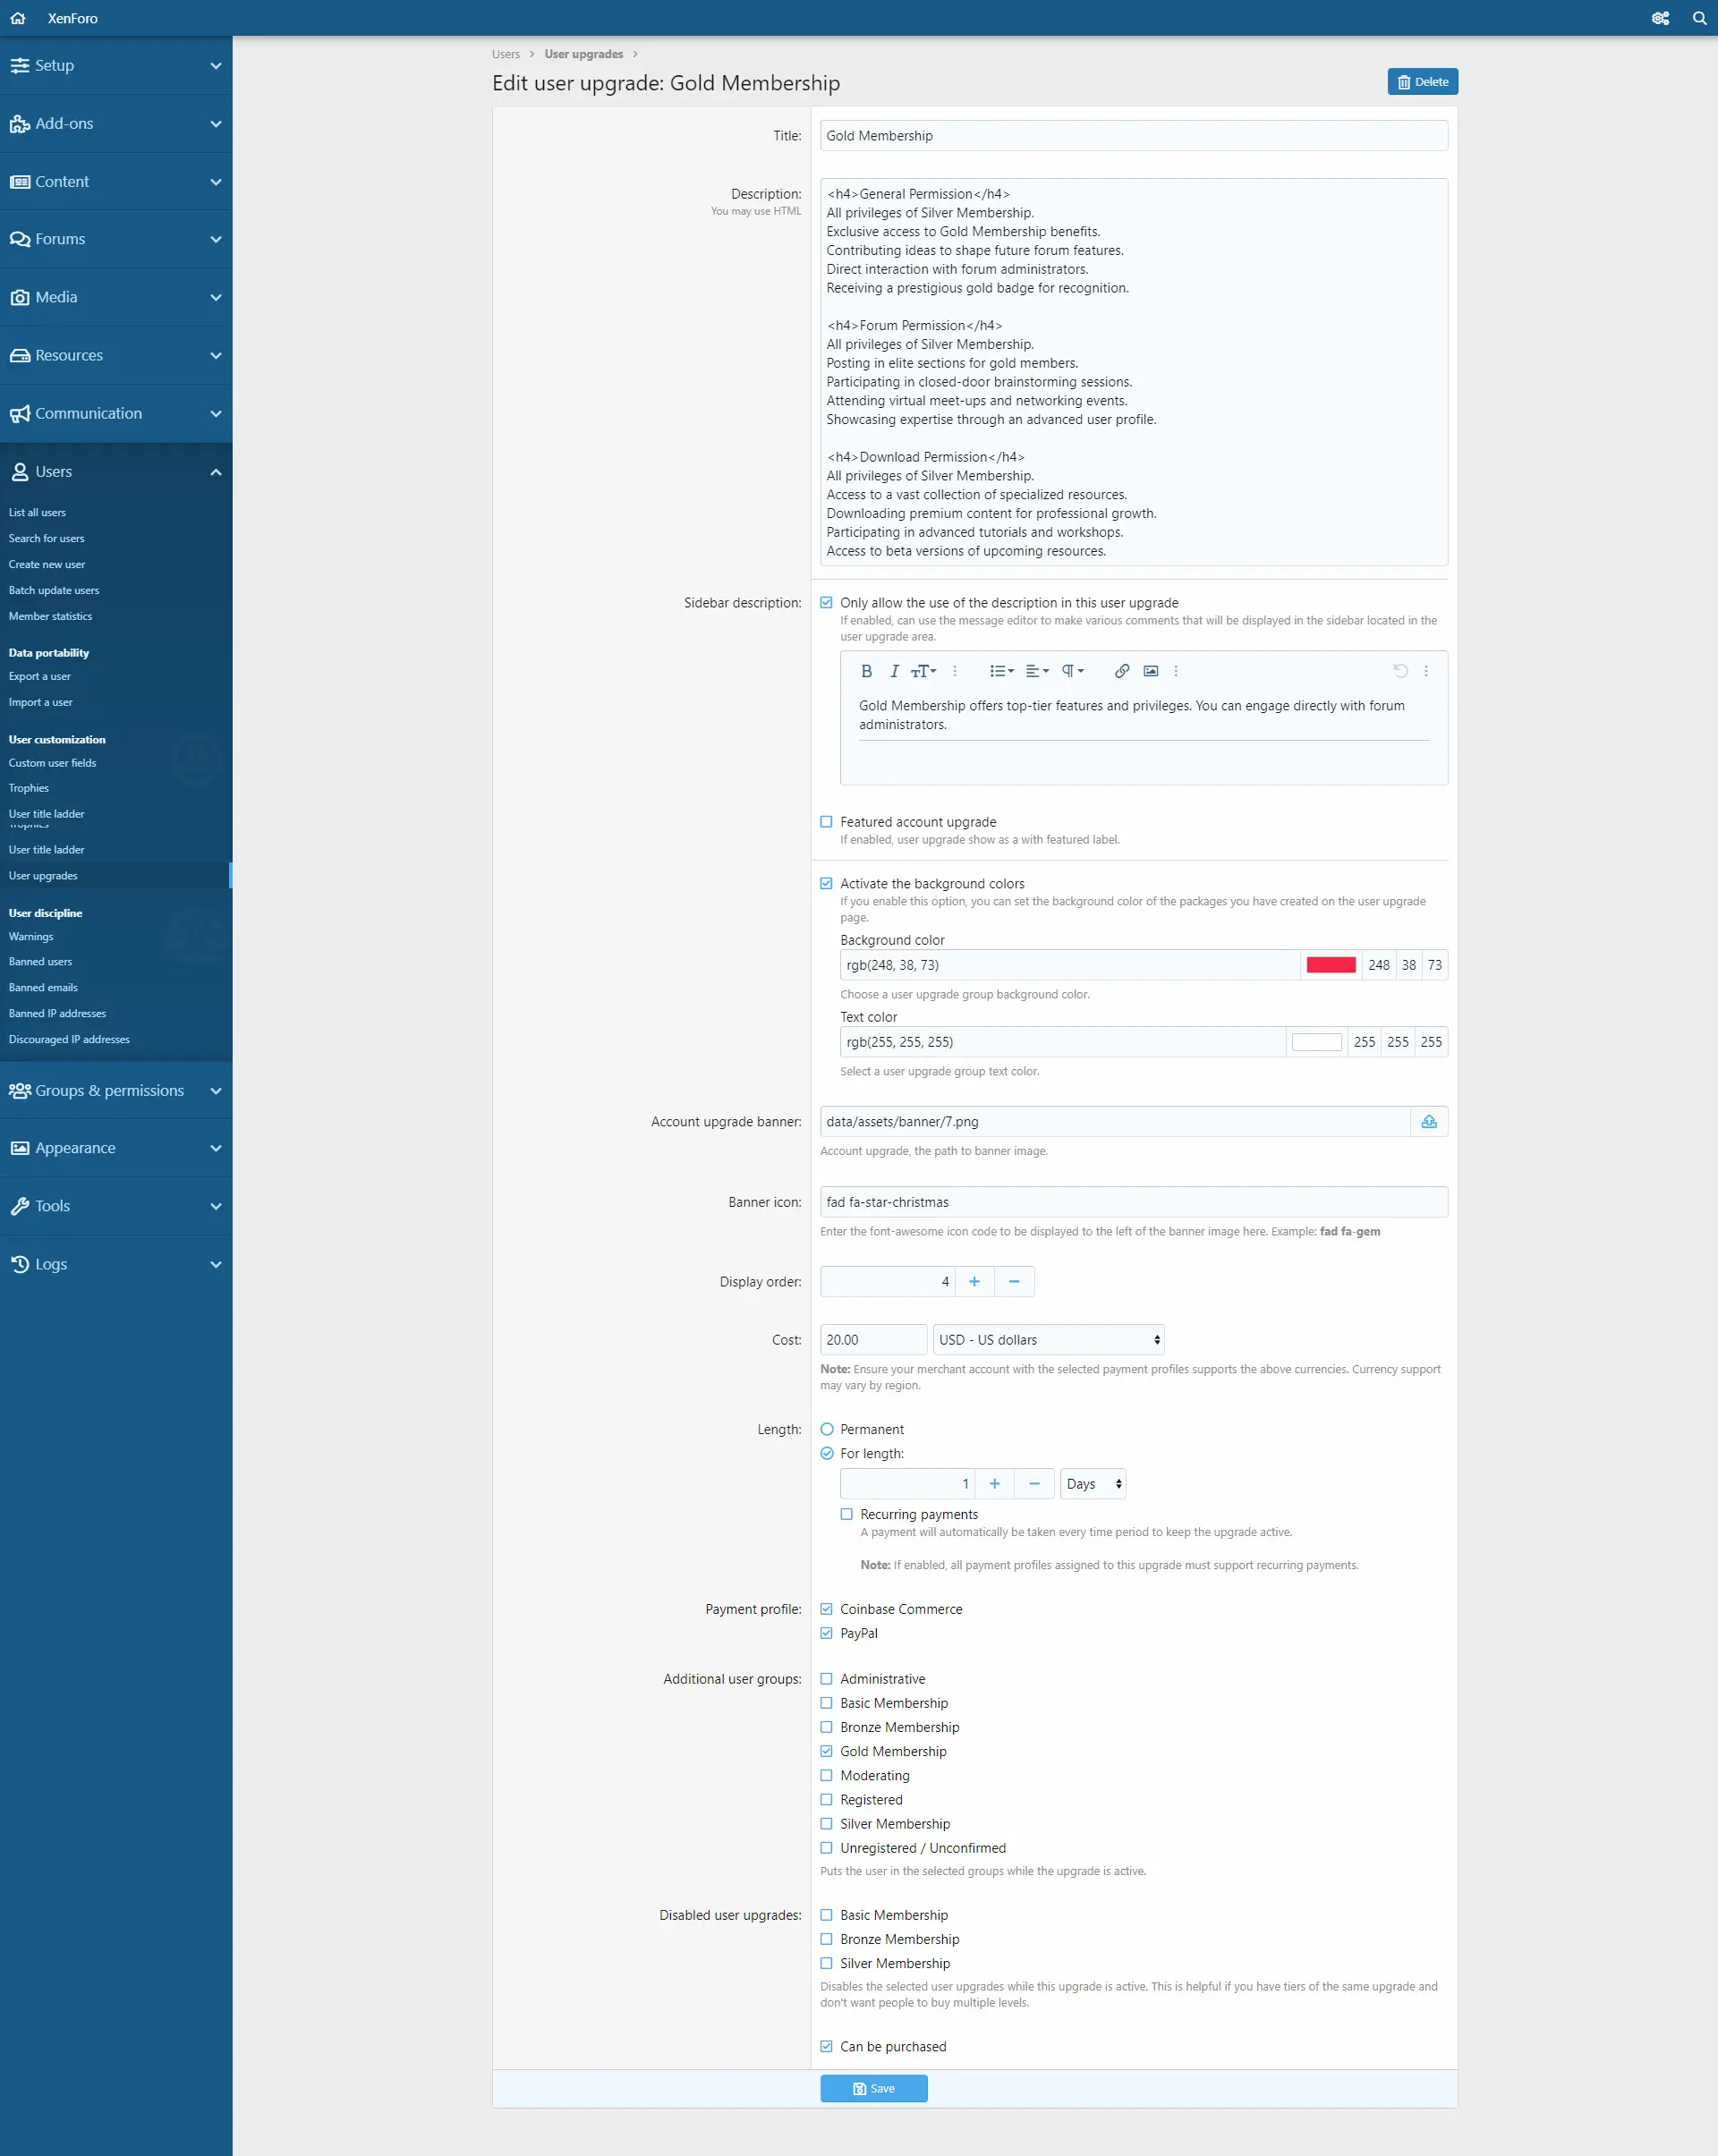
Task: Open more insert options after image icon
Action: (x=1176, y=671)
